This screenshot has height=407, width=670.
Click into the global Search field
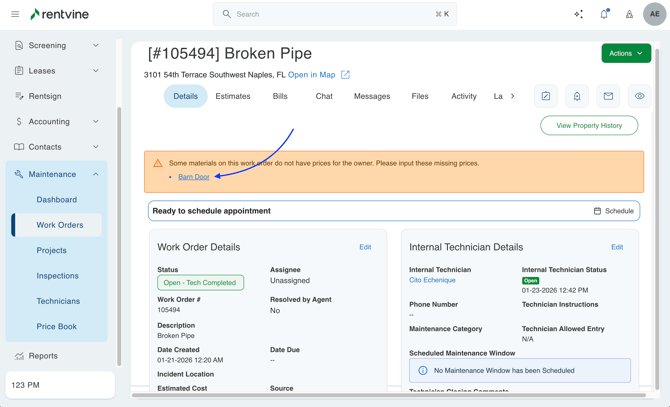pos(320,14)
